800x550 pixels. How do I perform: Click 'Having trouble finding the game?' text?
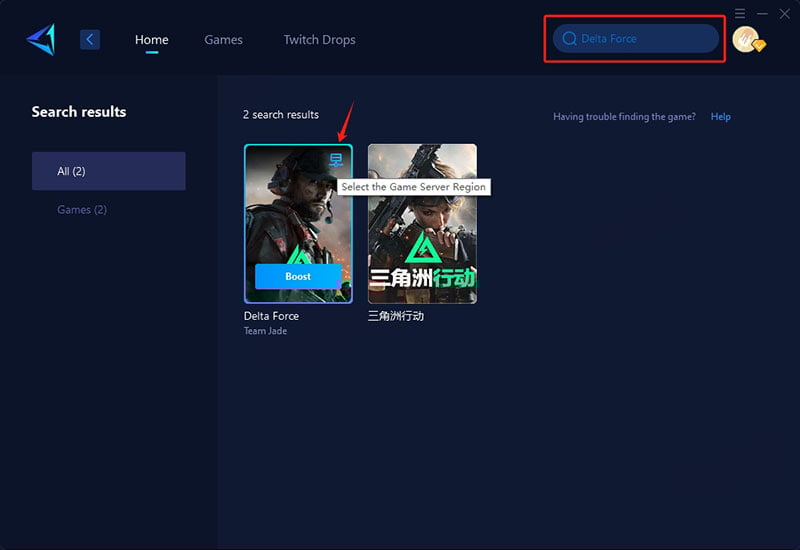(x=624, y=117)
